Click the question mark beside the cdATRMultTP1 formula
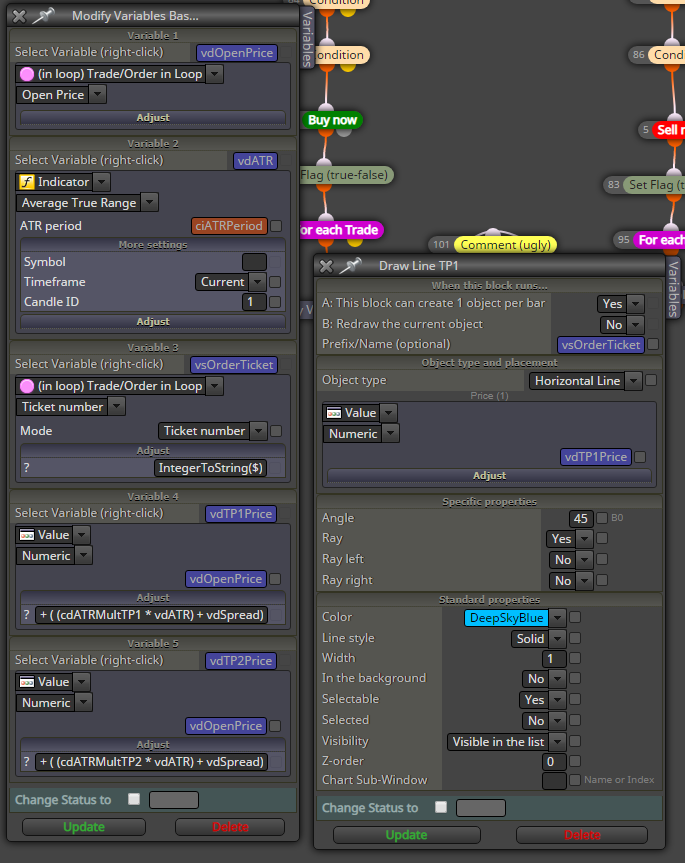This screenshot has height=863, width=685. click(26, 615)
